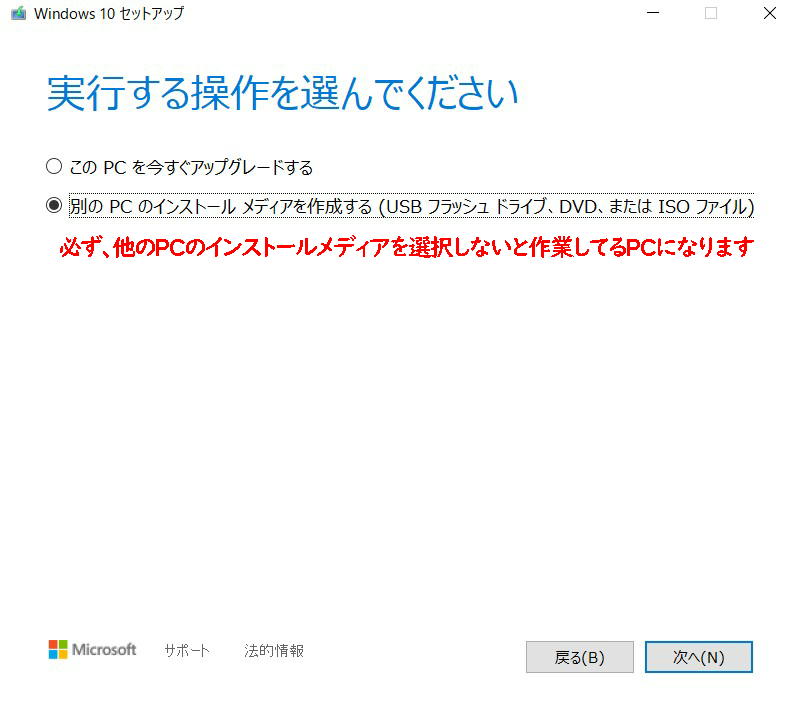Click the Windows 10 setup title icon
The height and width of the screenshot is (702, 800).
point(18,13)
